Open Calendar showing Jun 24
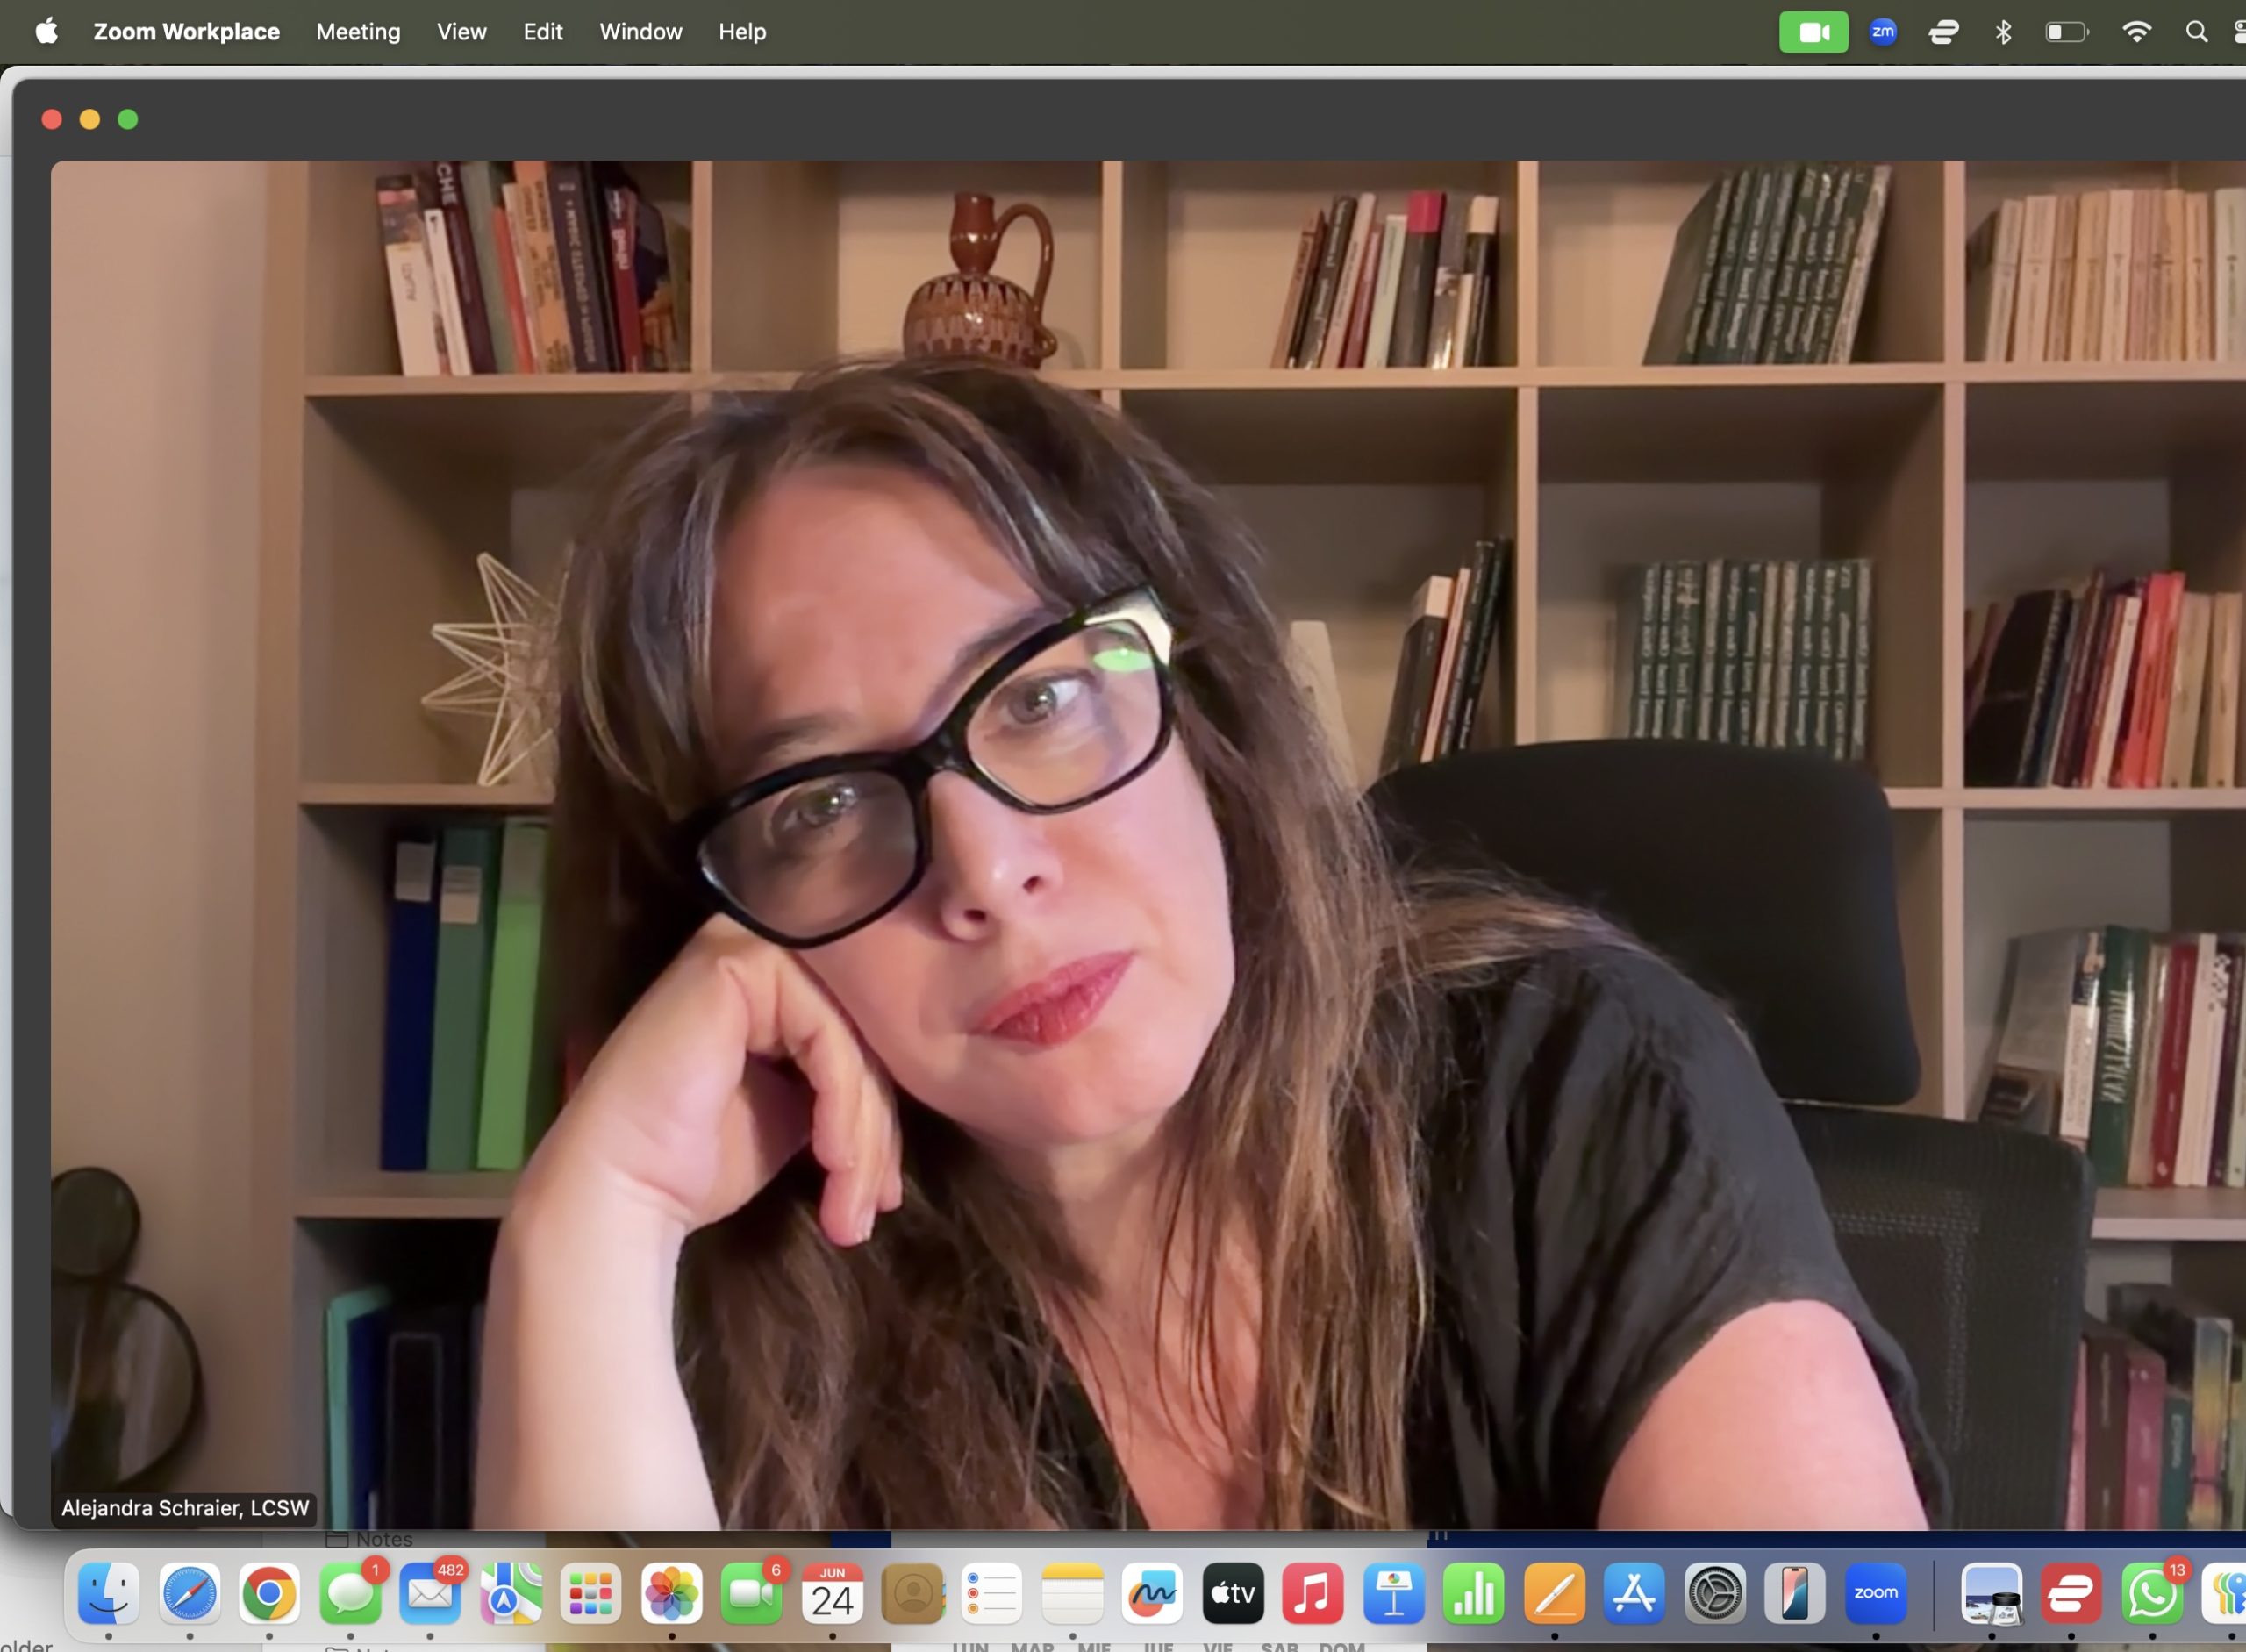The width and height of the screenshot is (2246, 1652). tap(832, 1593)
